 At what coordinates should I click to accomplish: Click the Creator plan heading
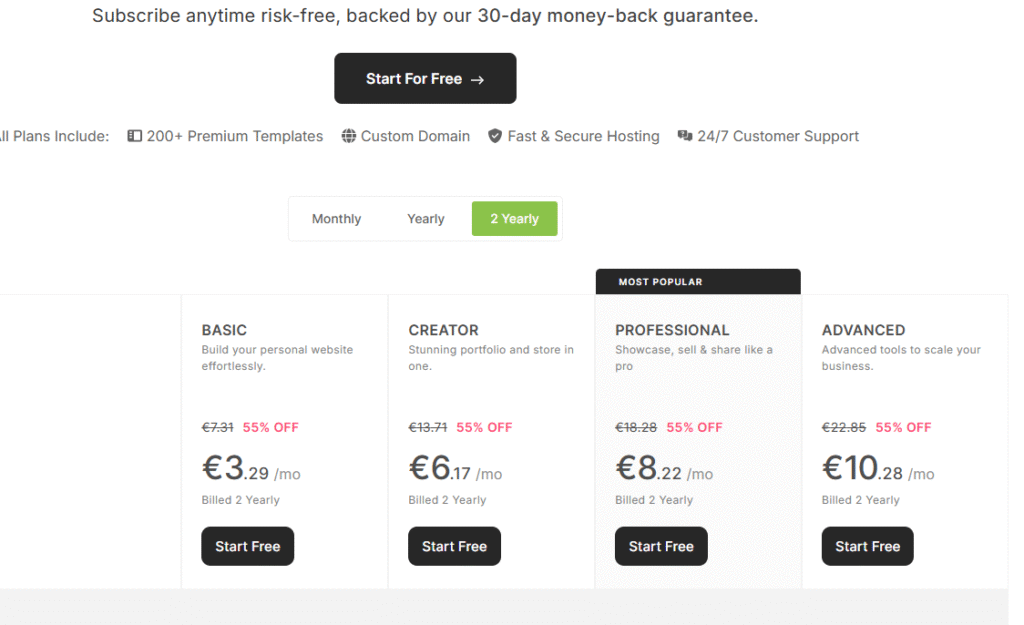(443, 330)
